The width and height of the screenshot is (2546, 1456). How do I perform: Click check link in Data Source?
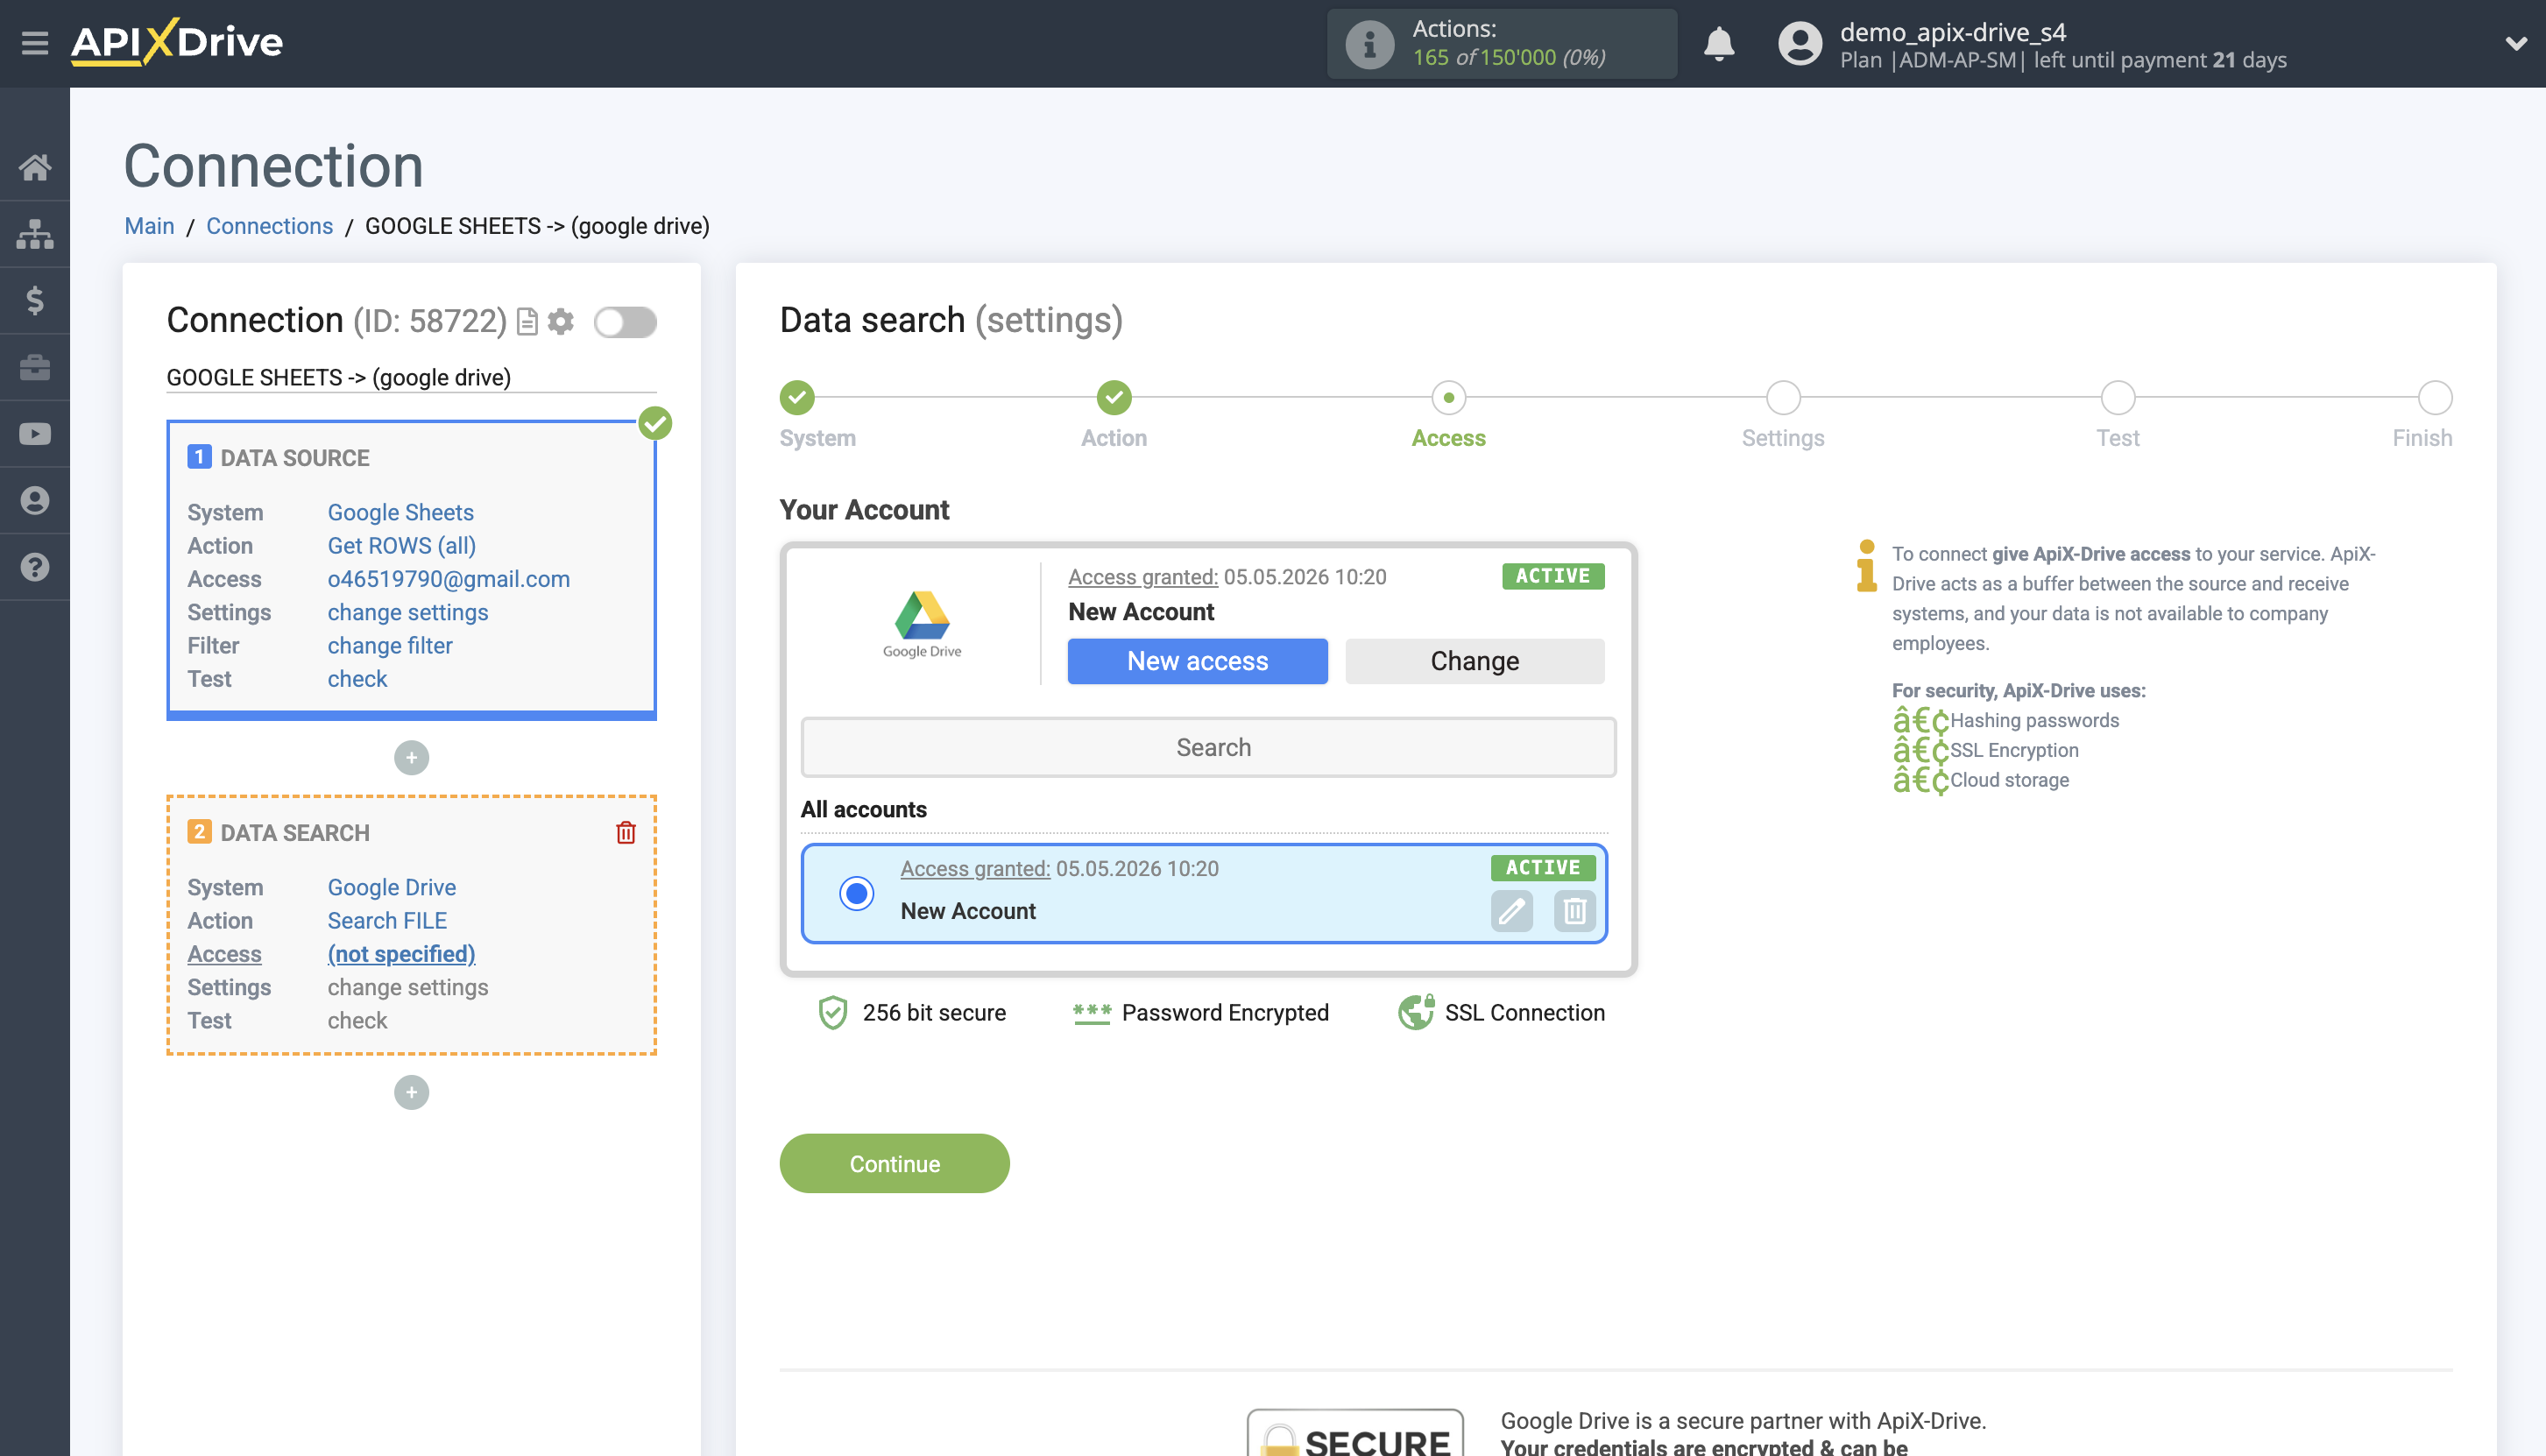357,680
